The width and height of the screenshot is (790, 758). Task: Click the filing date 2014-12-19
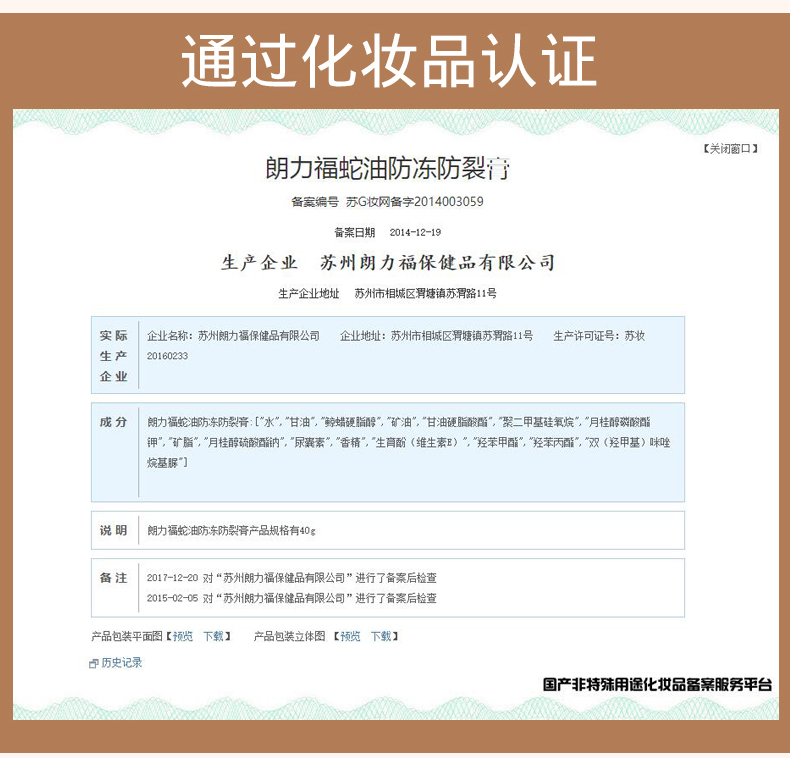[x=415, y=232]
